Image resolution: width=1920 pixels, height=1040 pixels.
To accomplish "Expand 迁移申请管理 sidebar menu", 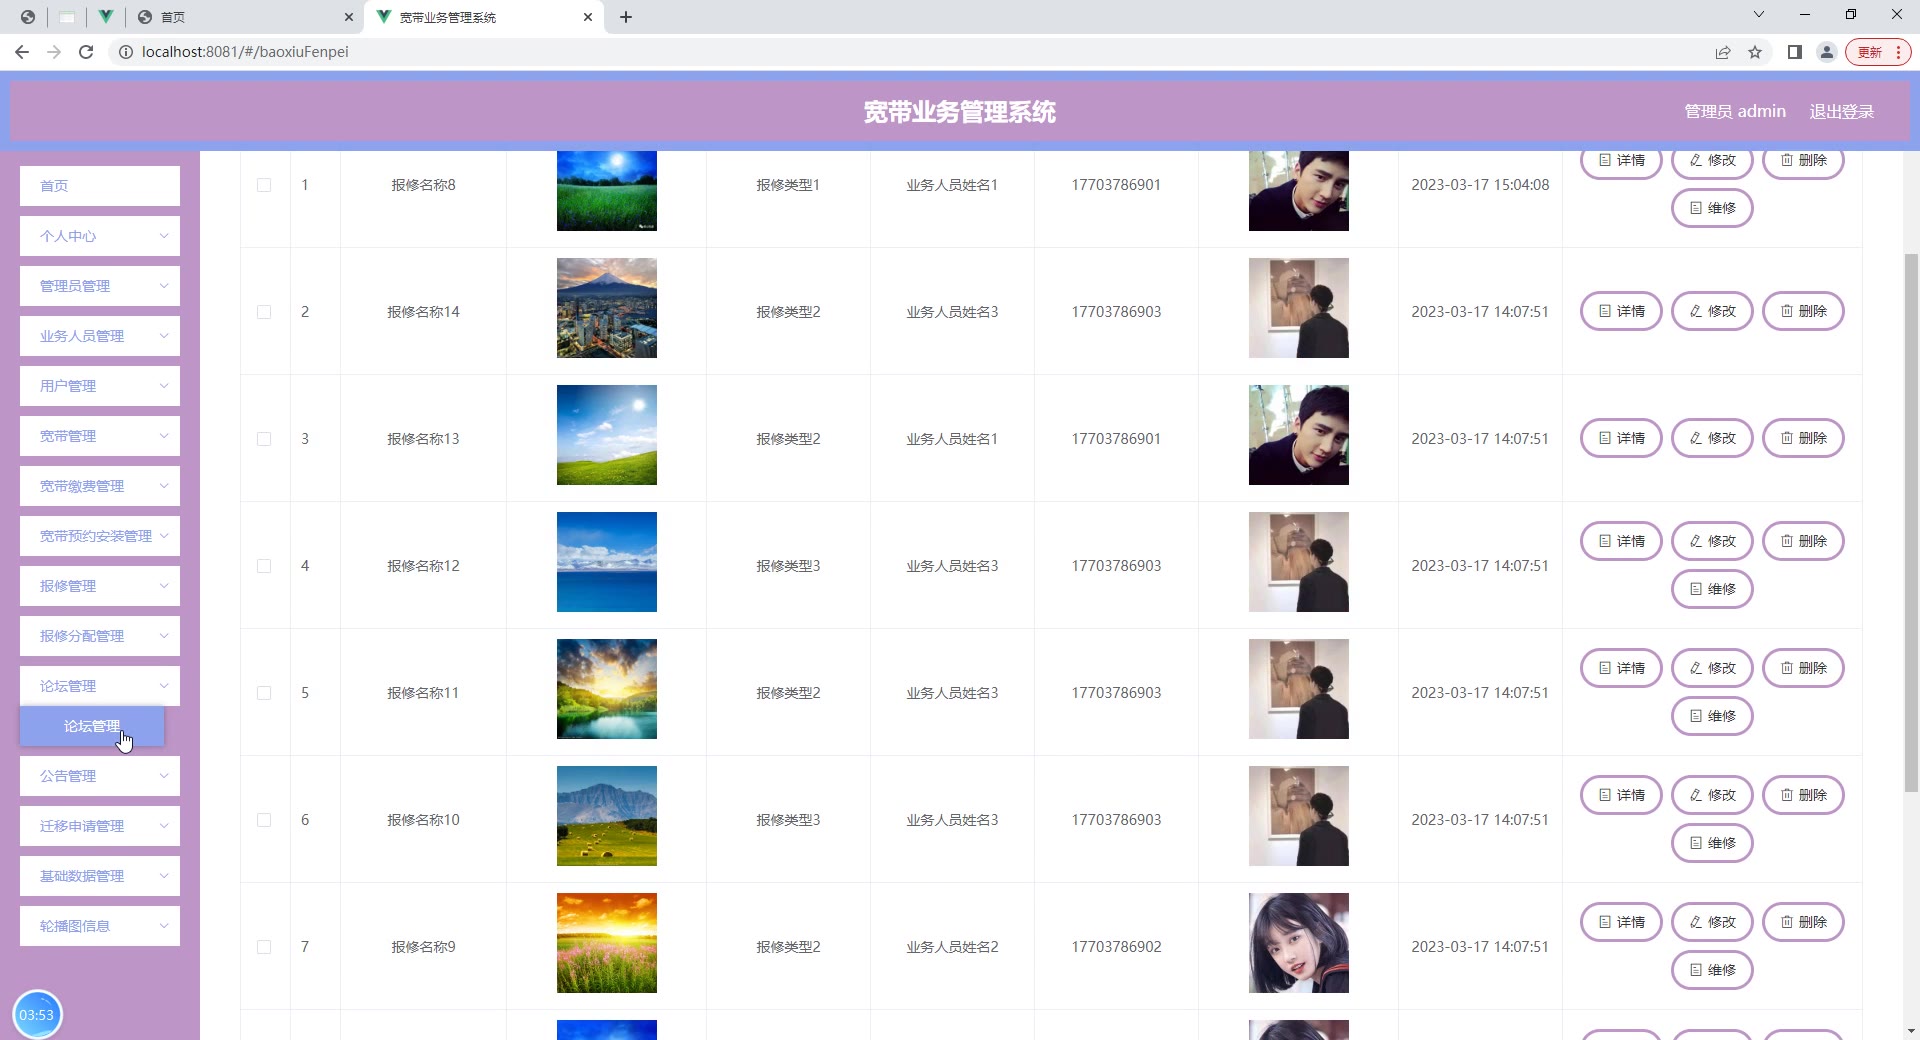I will (x=100, y=826).
